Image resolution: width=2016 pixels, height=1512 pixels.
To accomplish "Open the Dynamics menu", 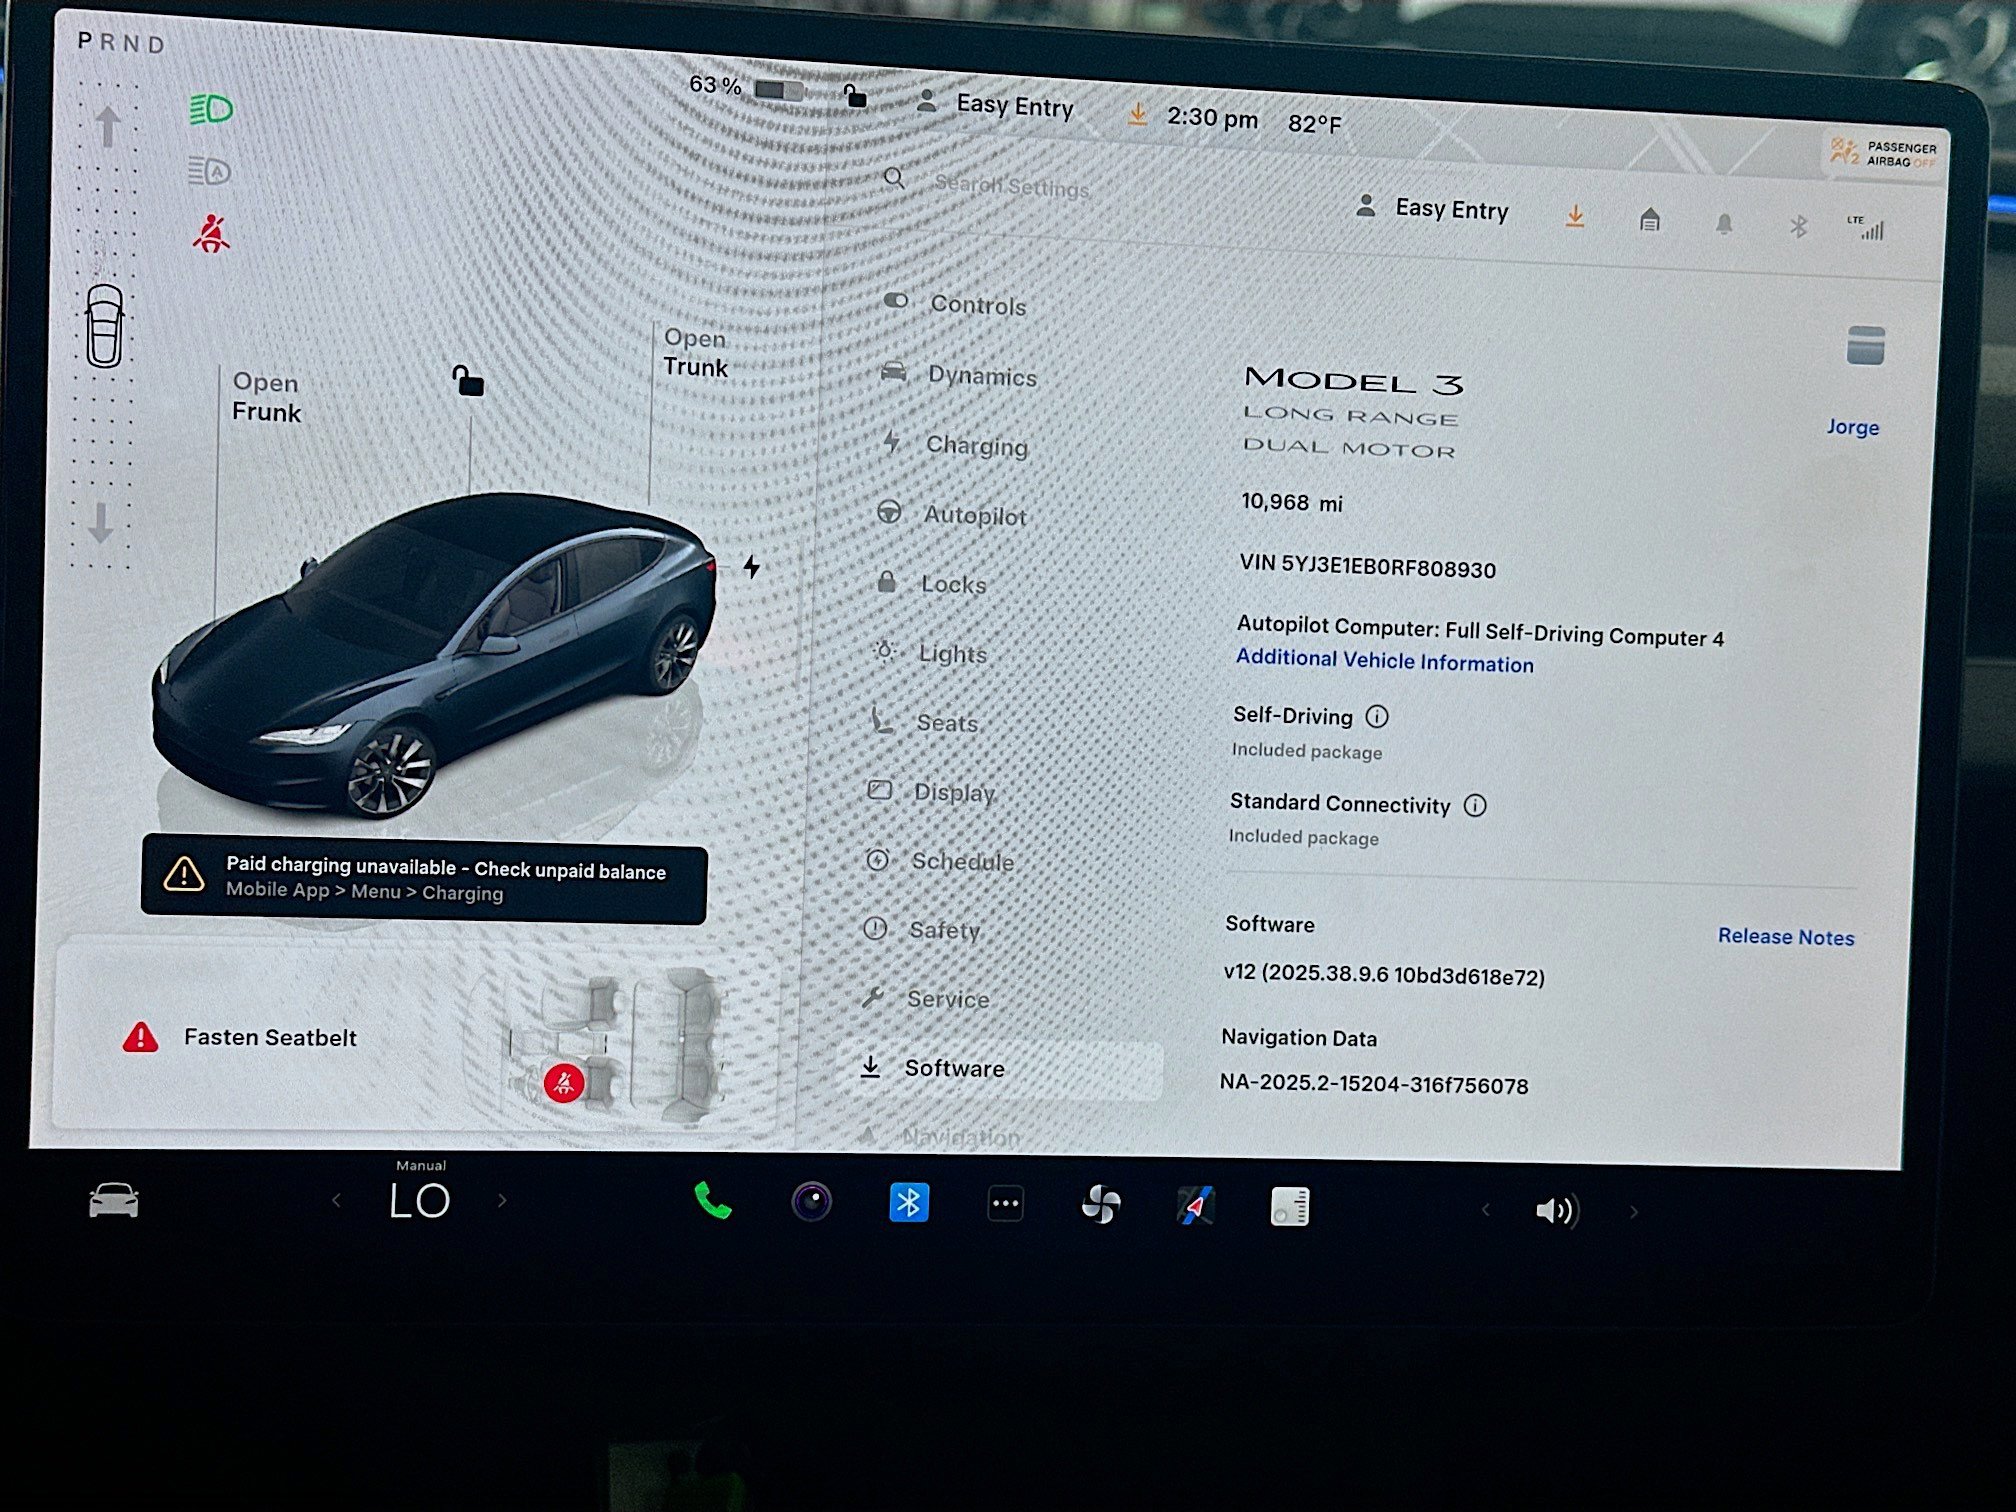I will [x=958, y=375].
